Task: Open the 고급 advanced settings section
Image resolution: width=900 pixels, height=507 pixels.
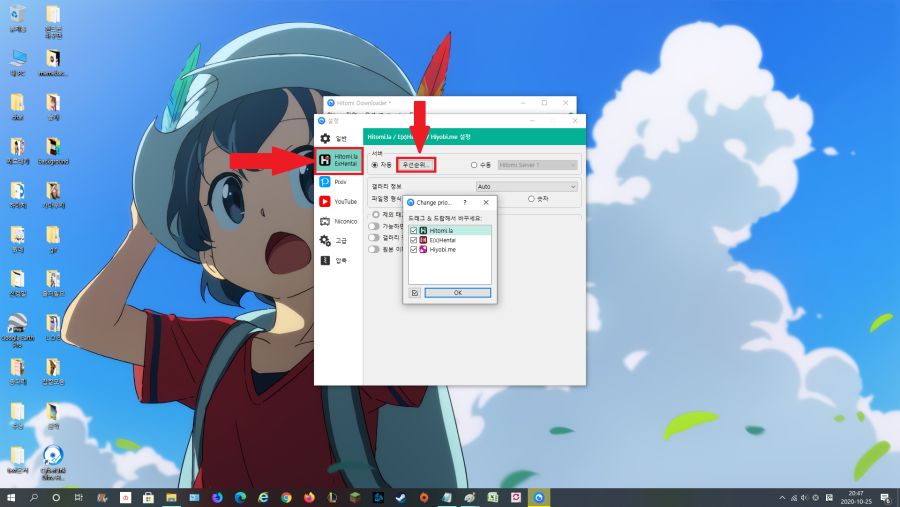Action: point(339,241)
